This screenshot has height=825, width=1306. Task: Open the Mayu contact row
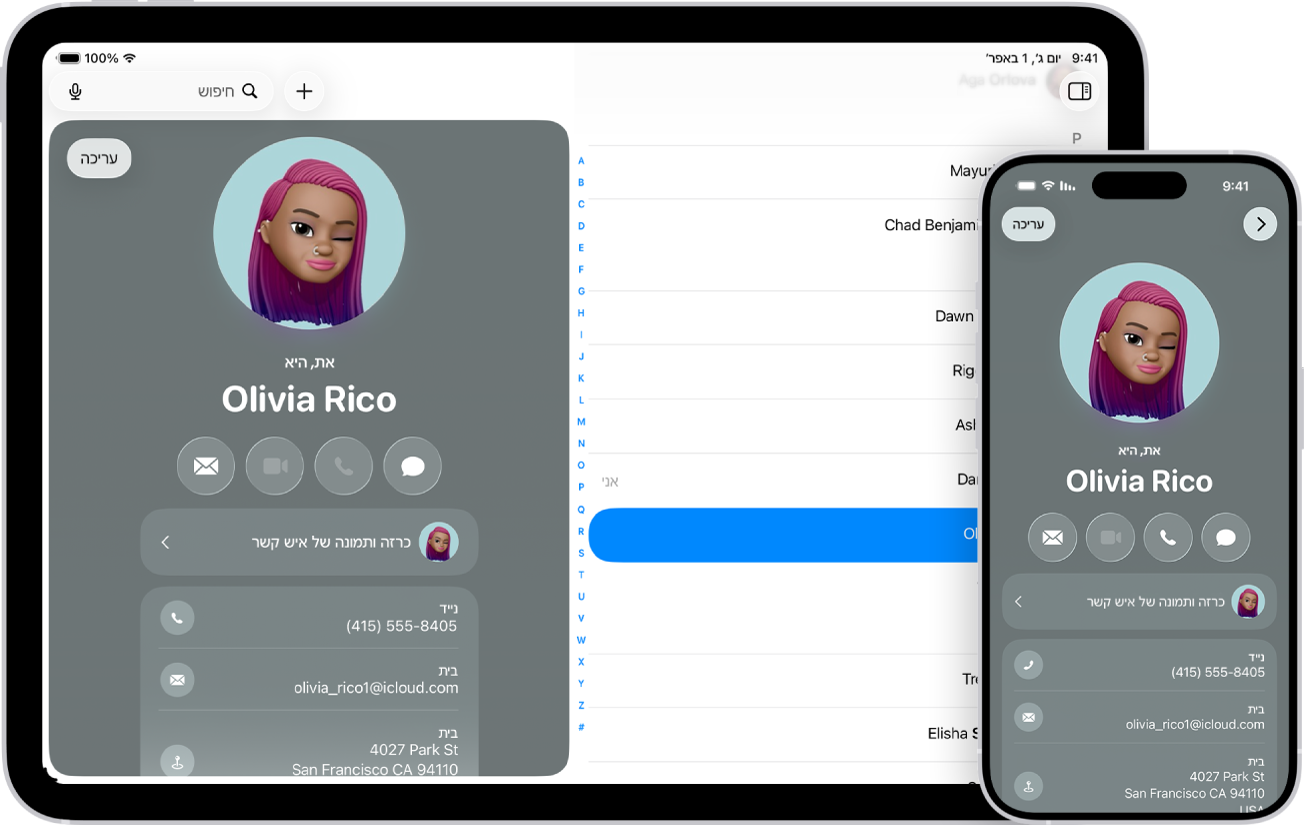[783, 171]
